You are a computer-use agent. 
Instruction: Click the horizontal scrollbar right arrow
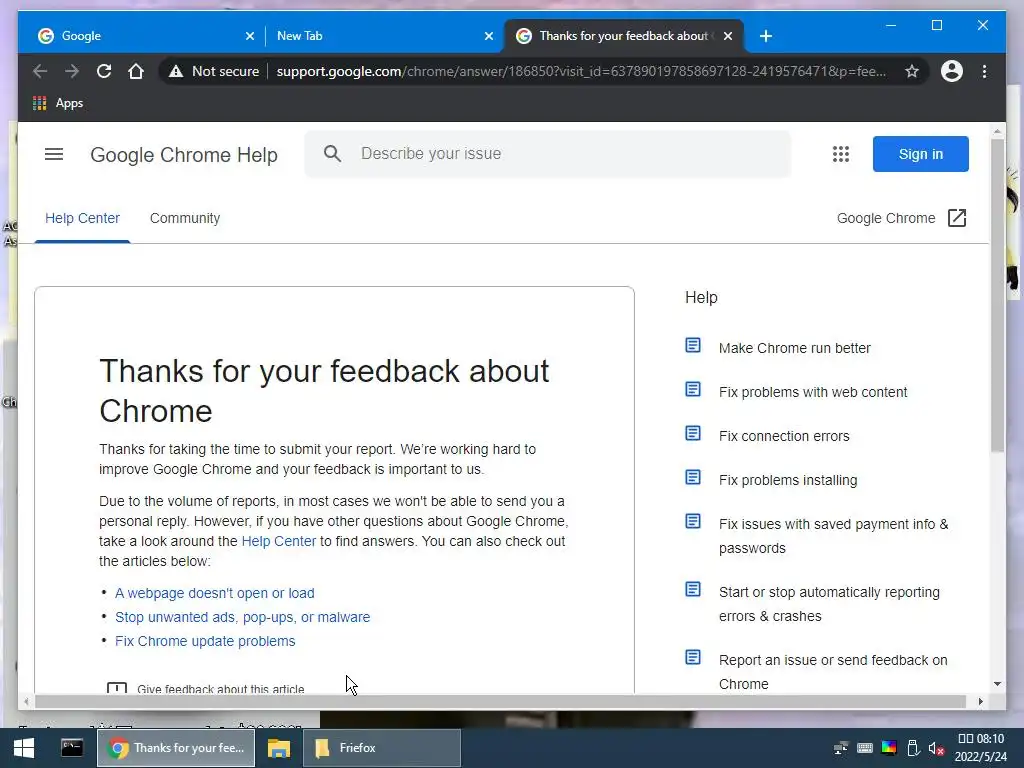[980, 701]
